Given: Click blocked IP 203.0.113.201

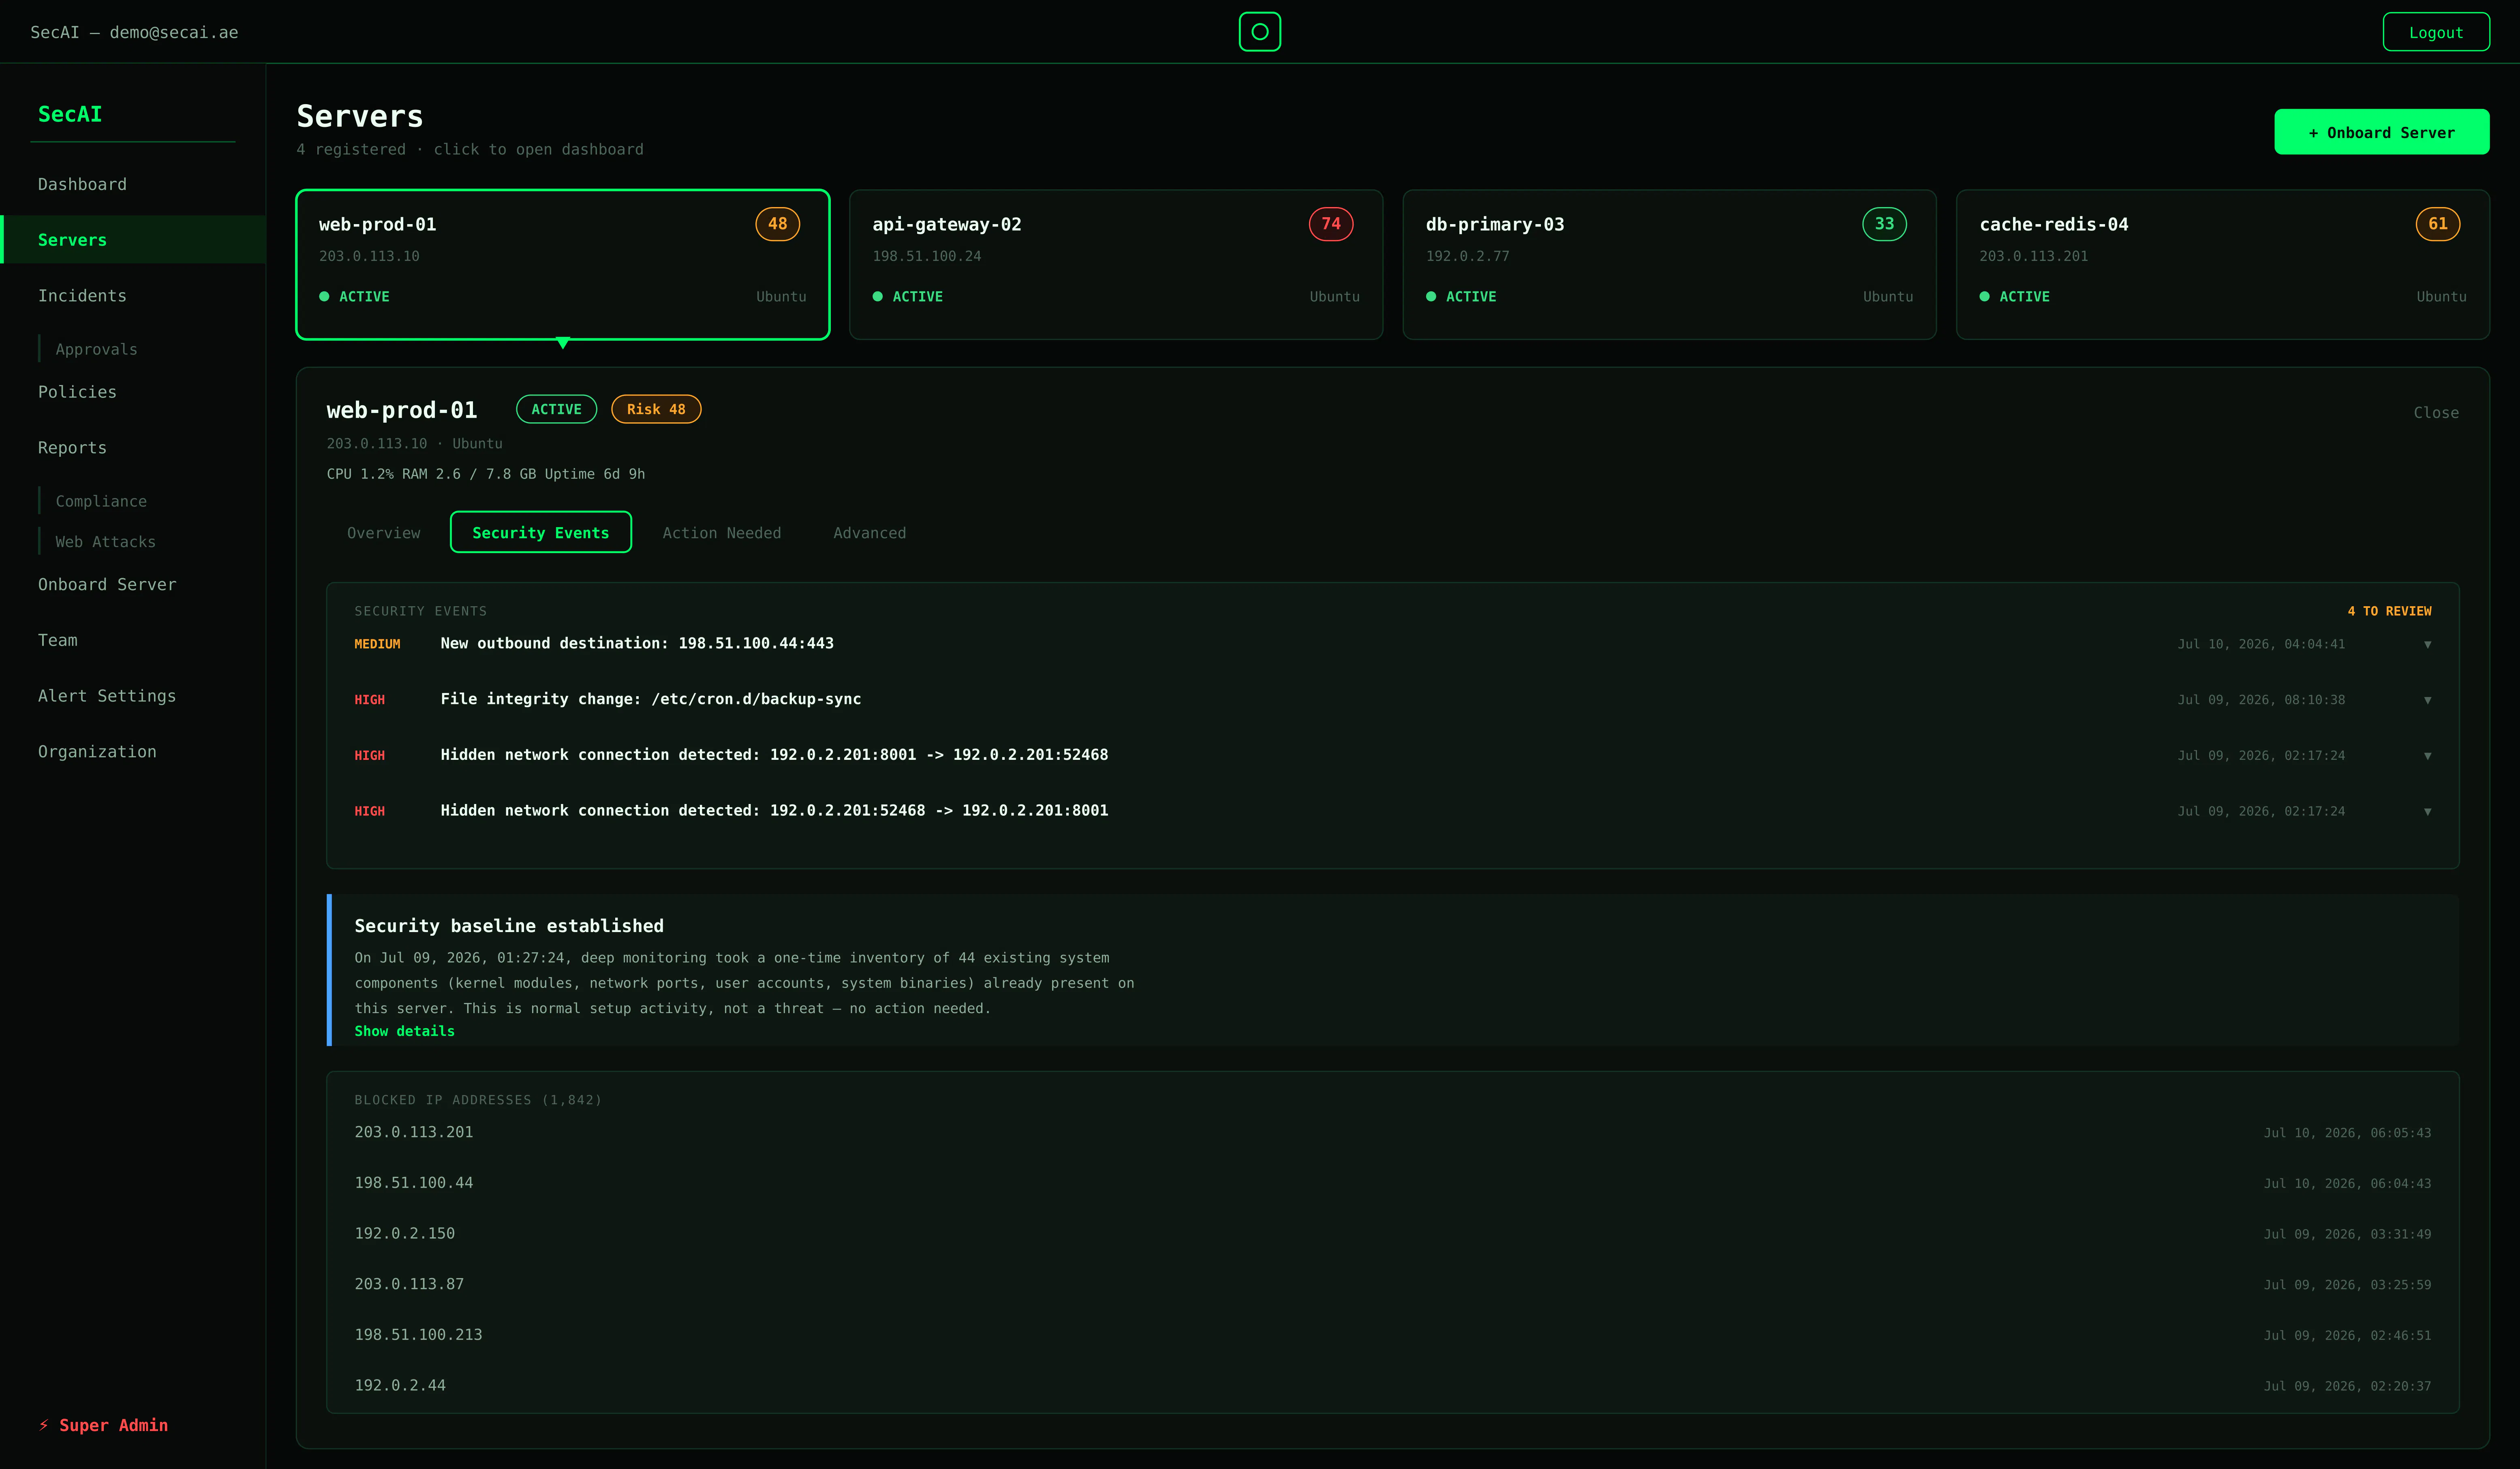Looking at the screenshot, I should click(414, 1132).
